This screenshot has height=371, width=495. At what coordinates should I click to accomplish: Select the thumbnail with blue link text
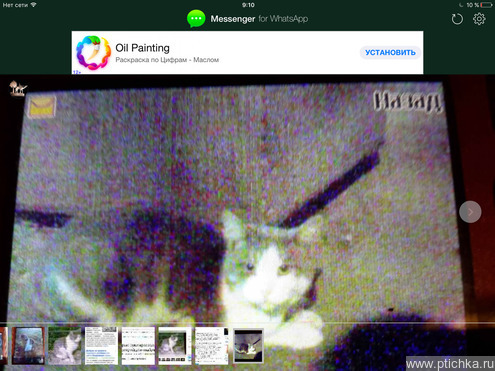(101, 345)
